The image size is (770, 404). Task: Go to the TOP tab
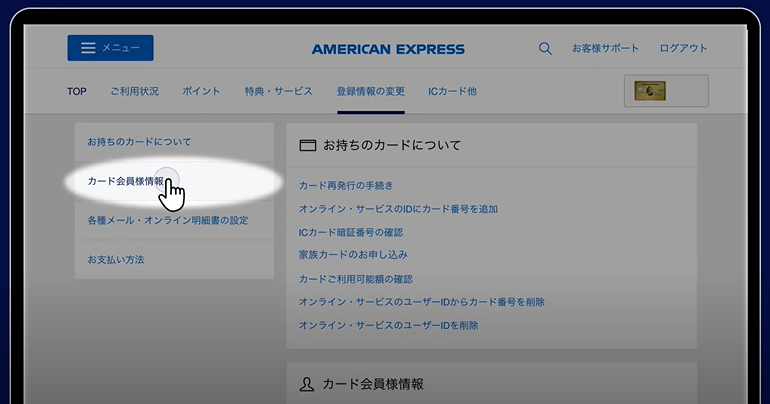(77, 91)
